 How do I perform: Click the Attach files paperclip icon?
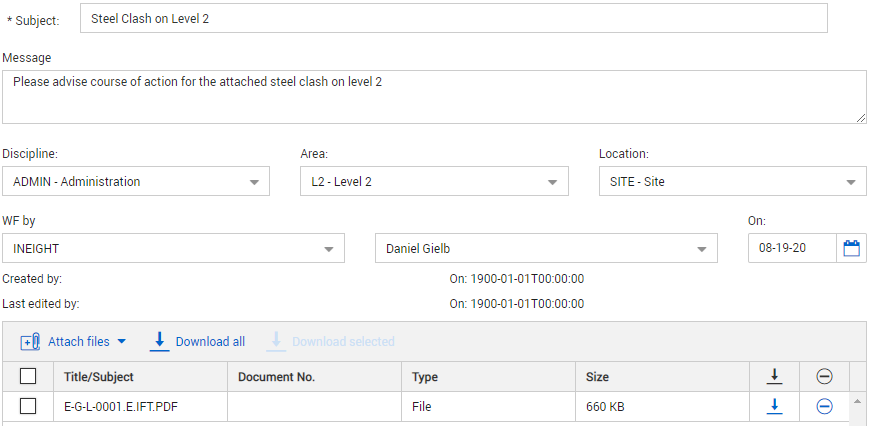30,342
